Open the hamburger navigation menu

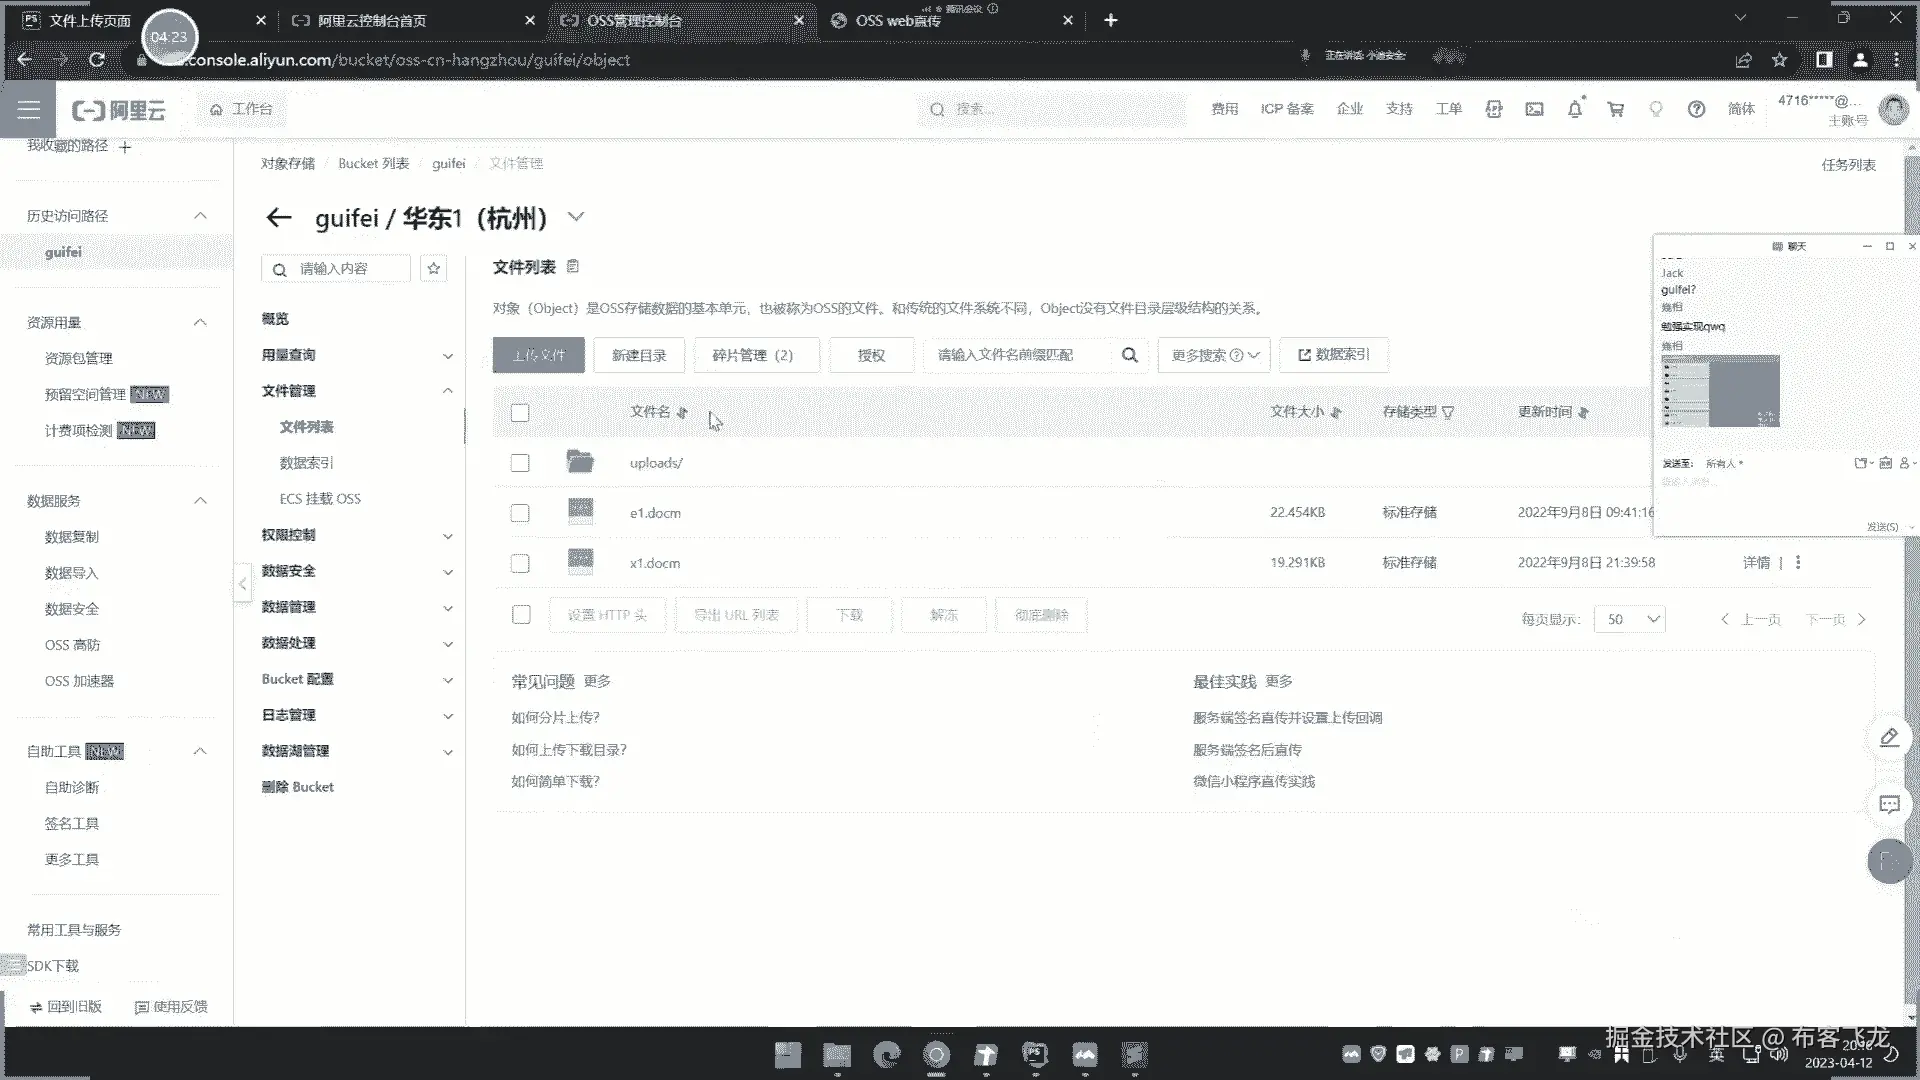coord(28,109)
